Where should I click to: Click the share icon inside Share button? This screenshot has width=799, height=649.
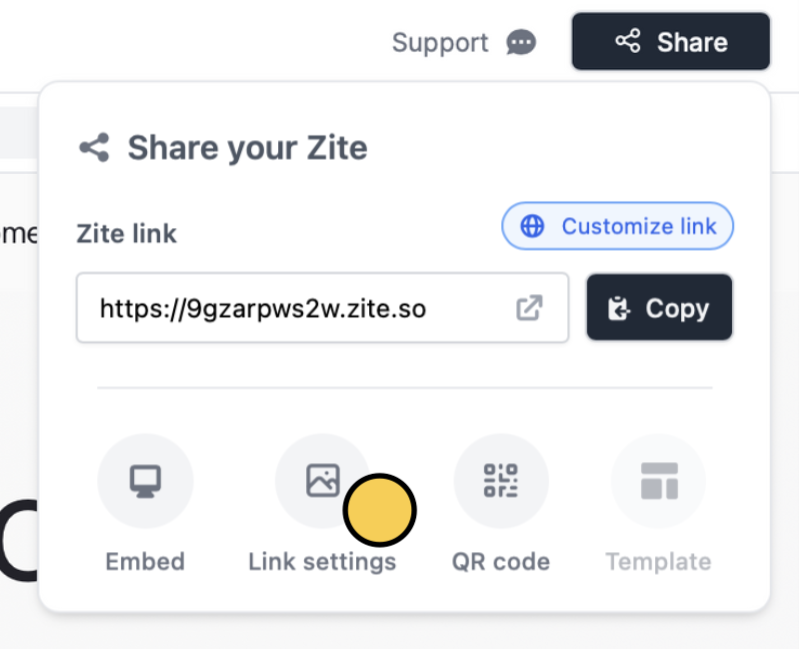pyautogui.click(x=628, y=41)
